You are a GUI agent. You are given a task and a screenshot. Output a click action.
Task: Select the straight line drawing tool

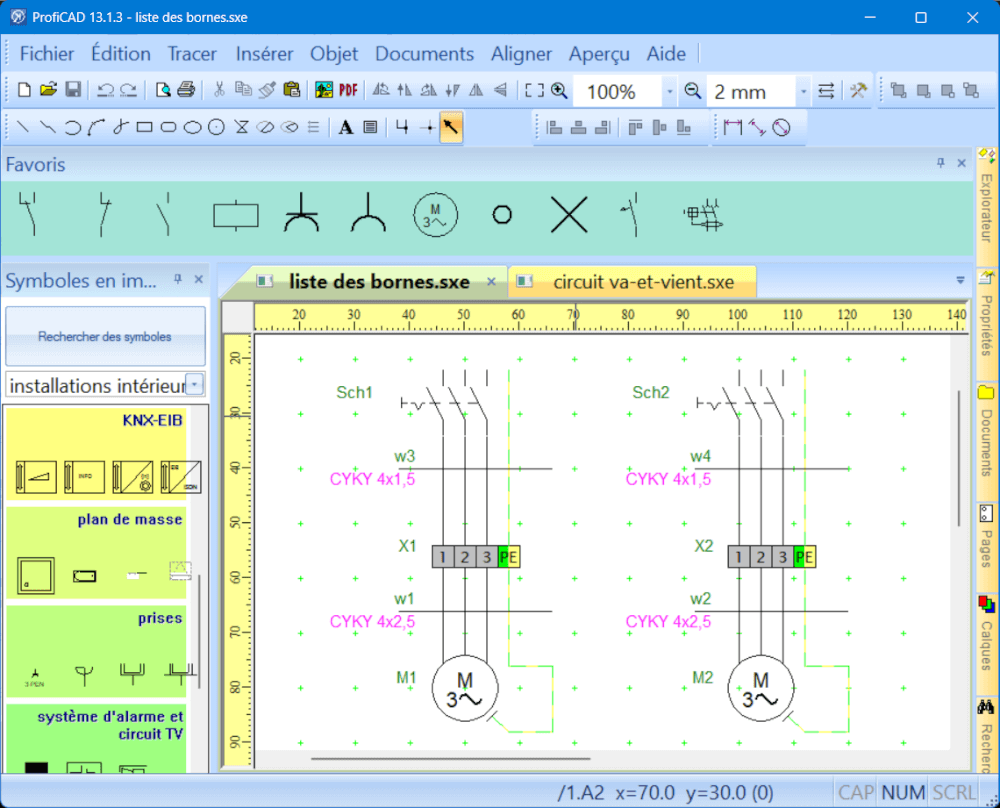coord(22,127)
